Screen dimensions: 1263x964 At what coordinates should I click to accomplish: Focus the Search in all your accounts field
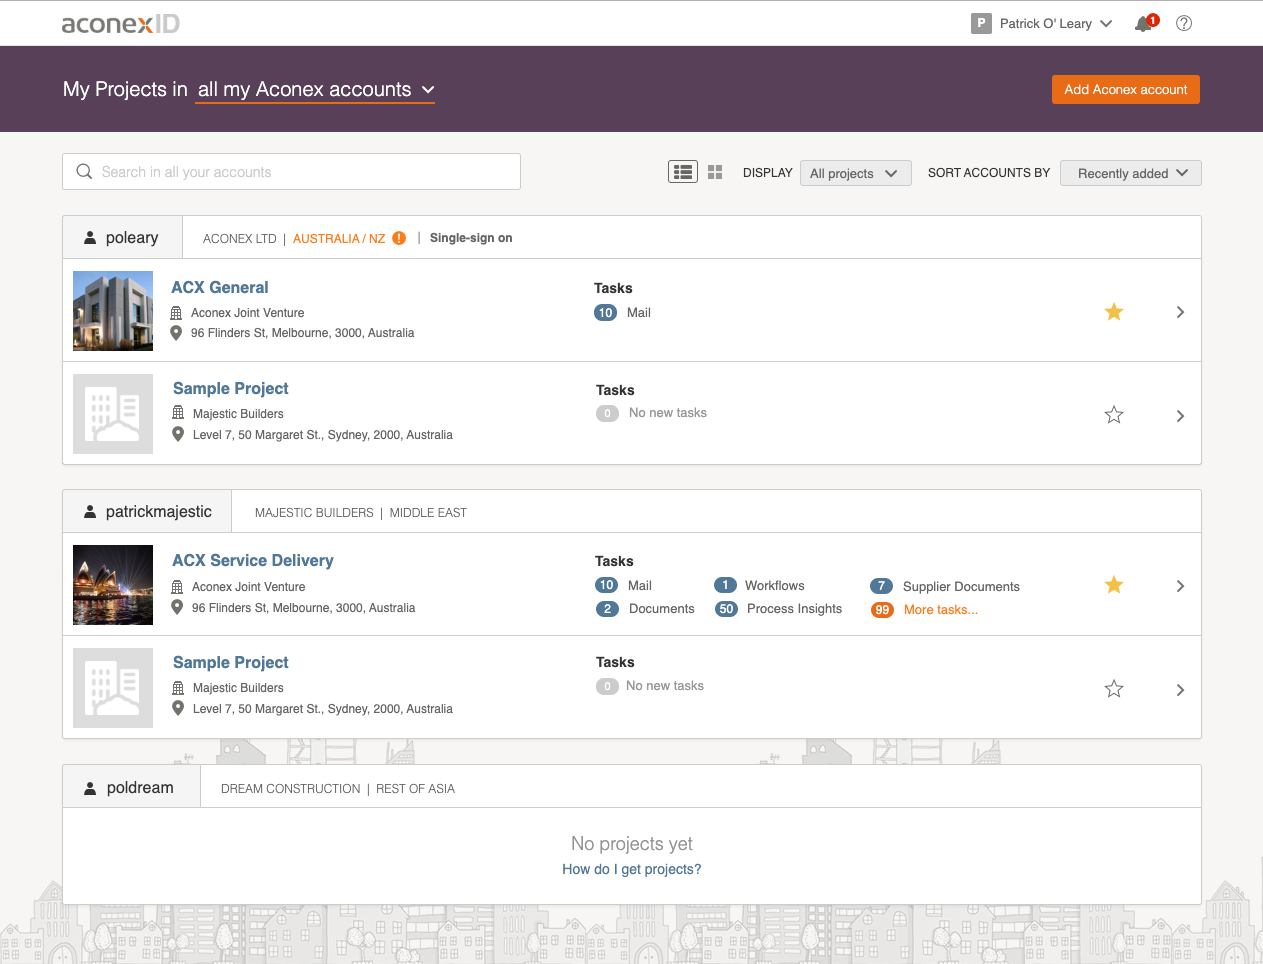[291, 172]
